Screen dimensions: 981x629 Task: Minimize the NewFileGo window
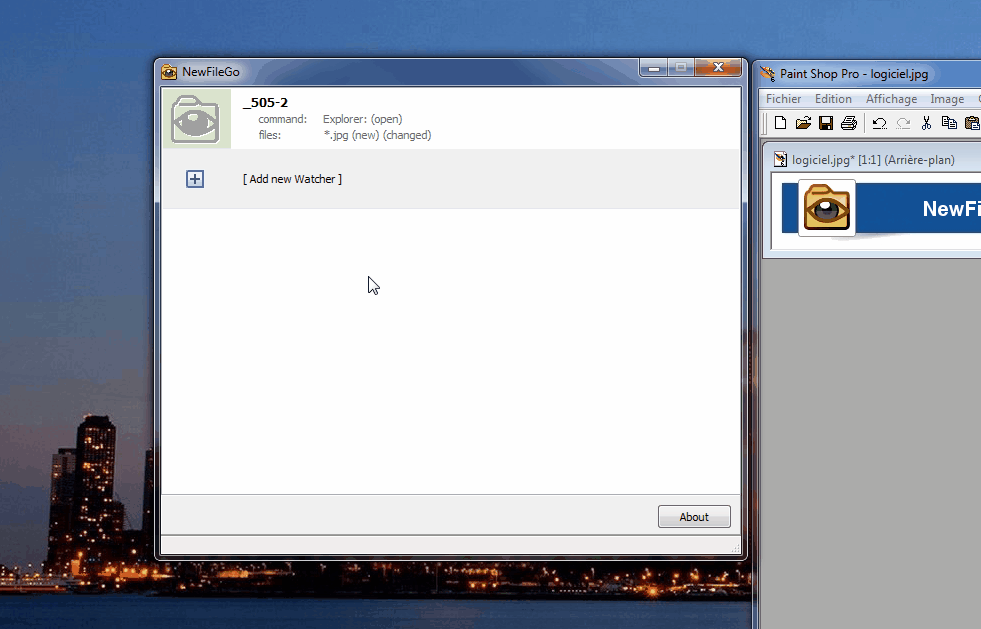tap(654, 68)
